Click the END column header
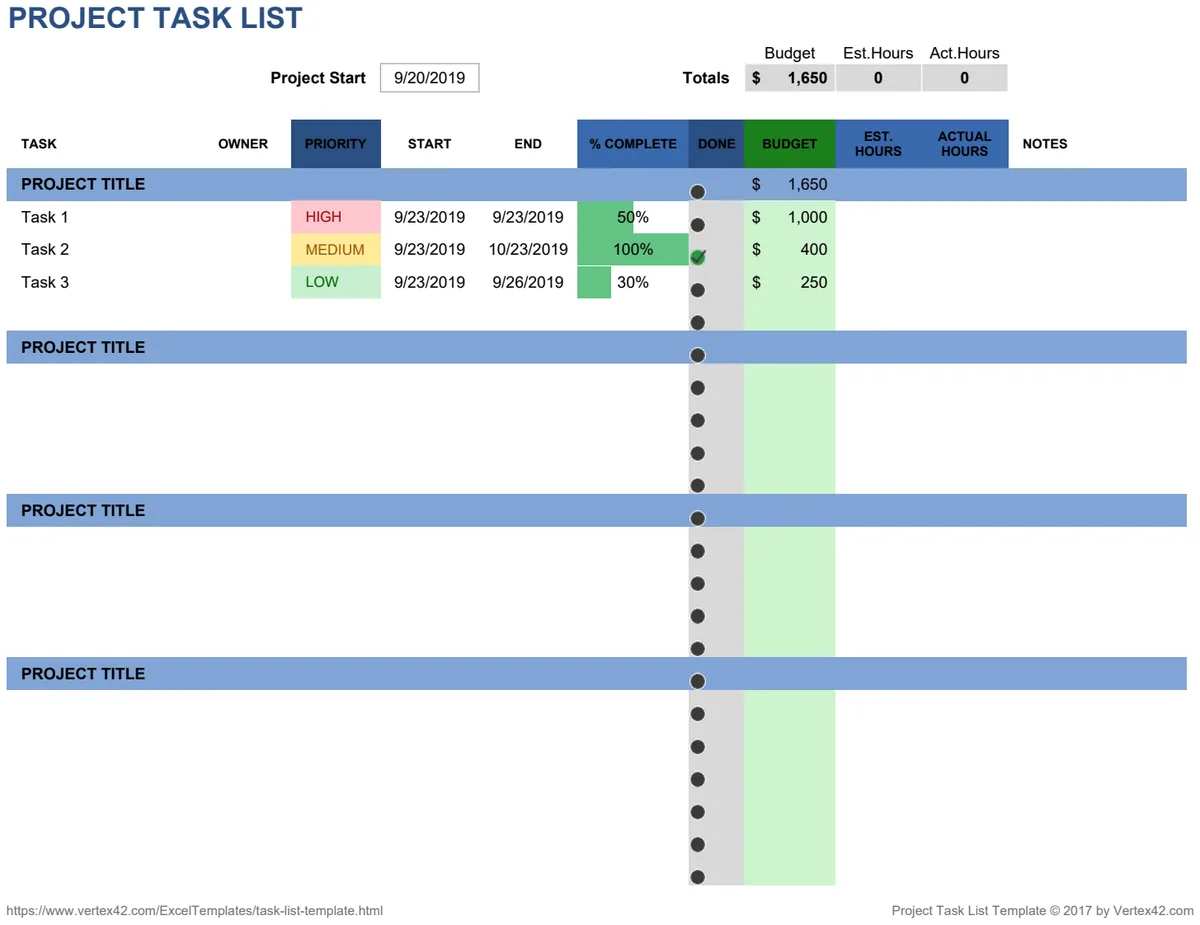The height and width of the screenshot is (925, 1200). [x=528, y=144]
